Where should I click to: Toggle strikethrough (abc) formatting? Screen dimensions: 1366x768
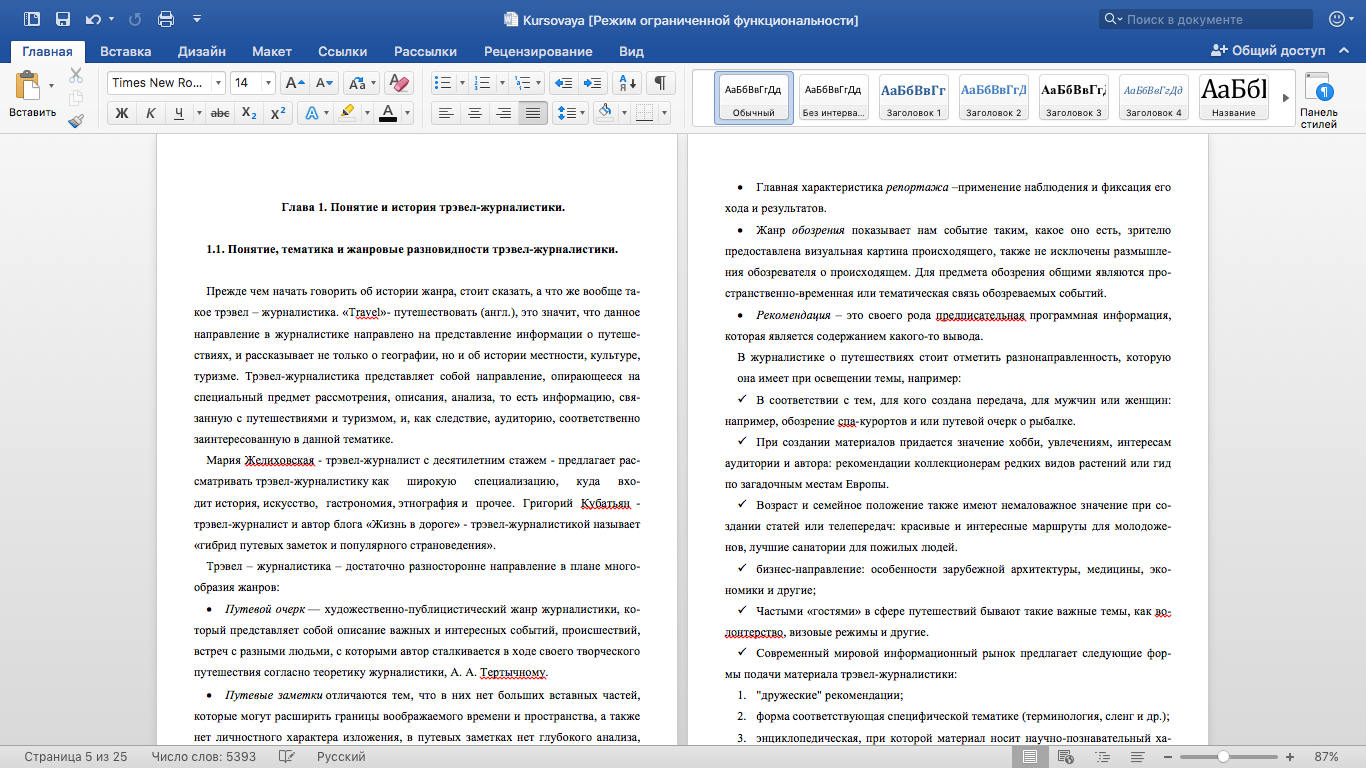[221, 113]
